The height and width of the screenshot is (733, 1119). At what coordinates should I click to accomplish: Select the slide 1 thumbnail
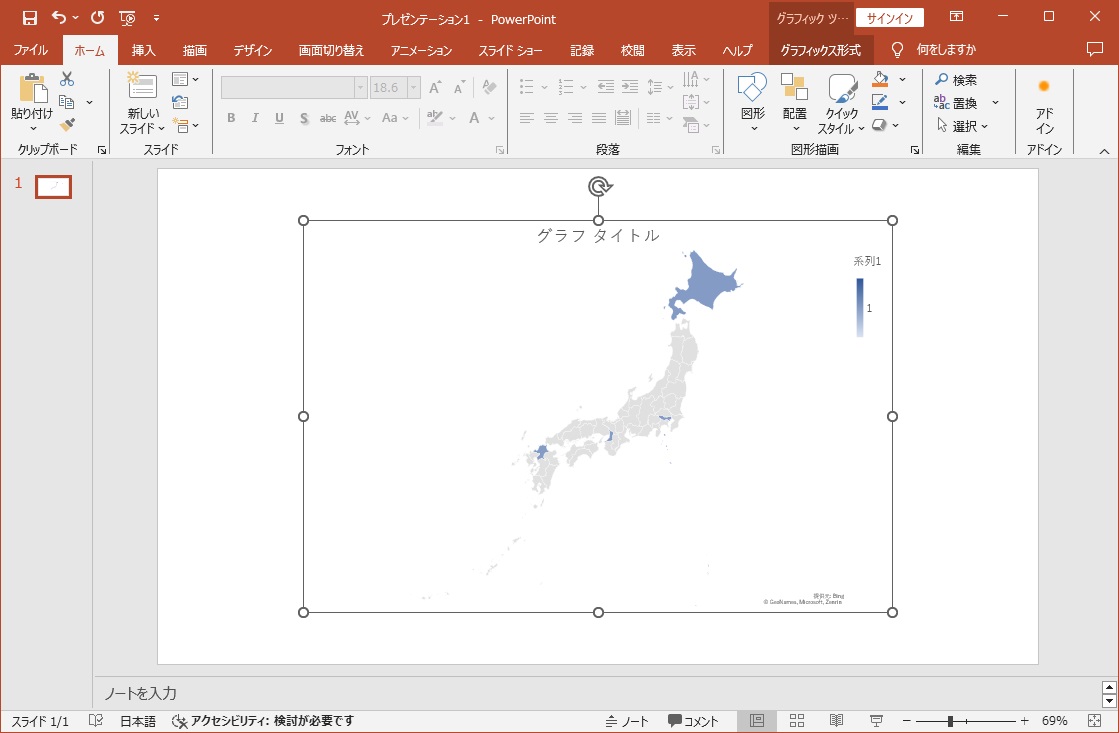[53, 186]
